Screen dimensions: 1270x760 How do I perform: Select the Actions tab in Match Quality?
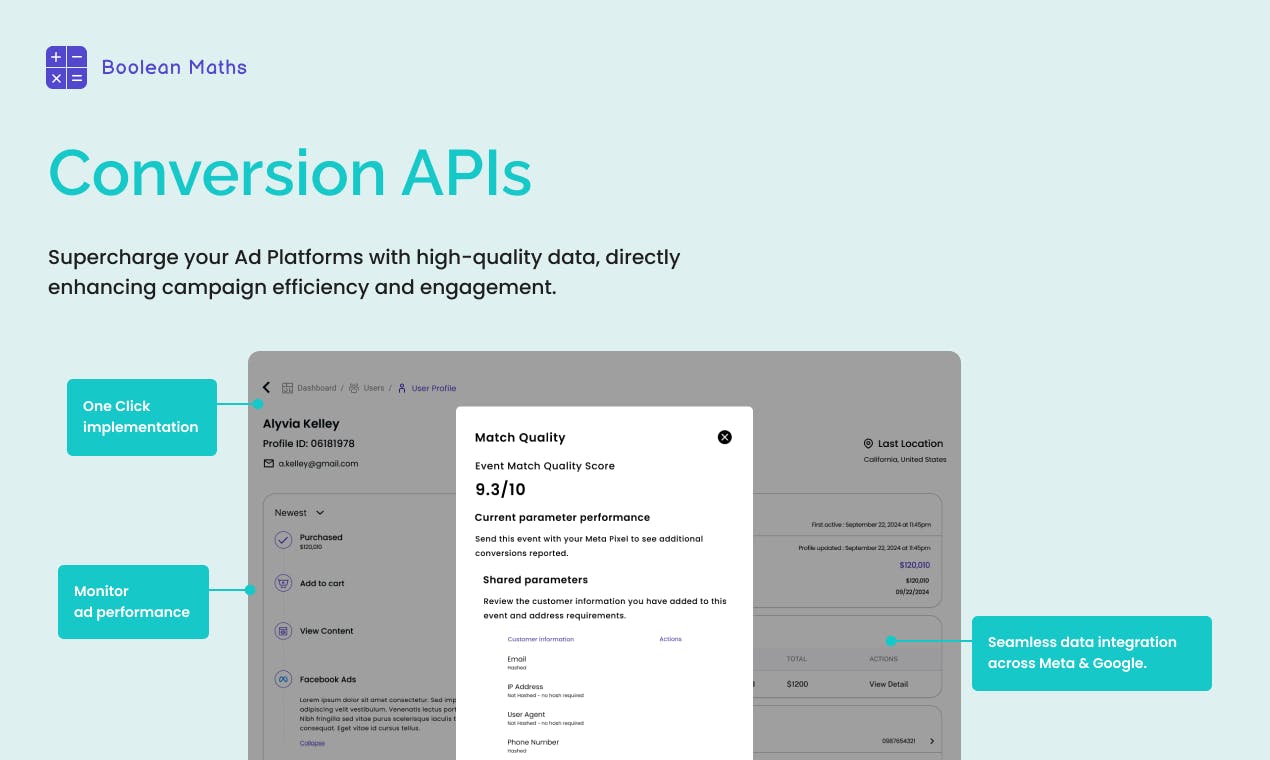(x=670, y=639)
